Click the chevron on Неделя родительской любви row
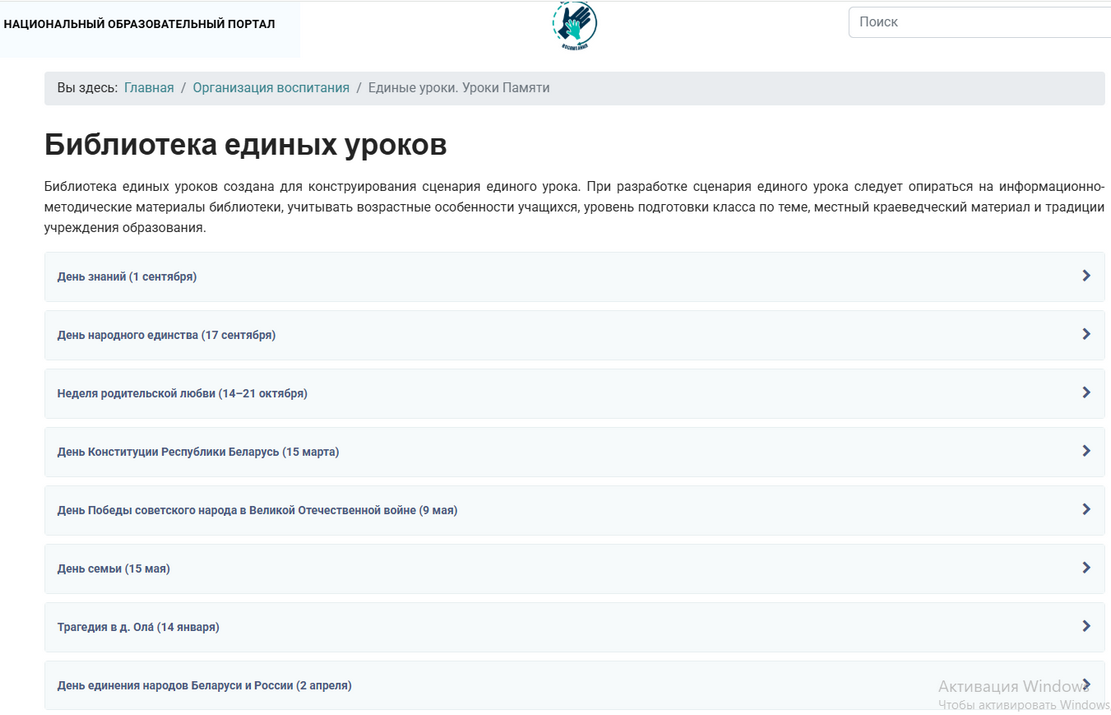Viewport: 1111px width, 715px height. pos(1086,393)
